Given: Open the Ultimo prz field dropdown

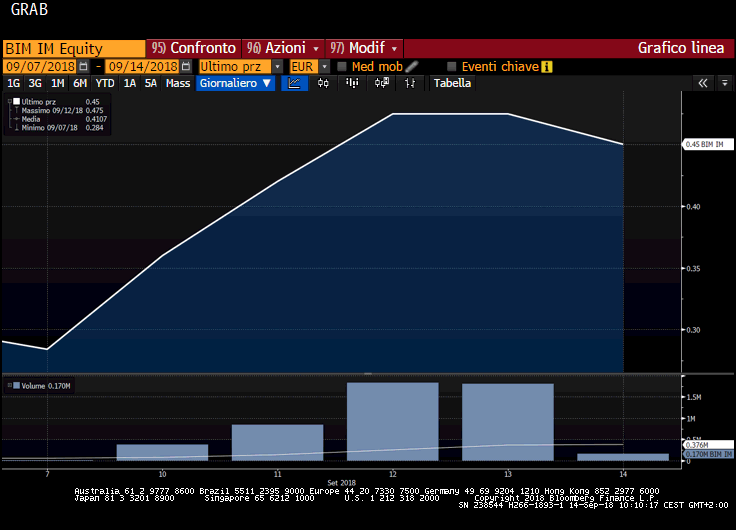Looking at the screenshot, I should (x=240, y=66).
